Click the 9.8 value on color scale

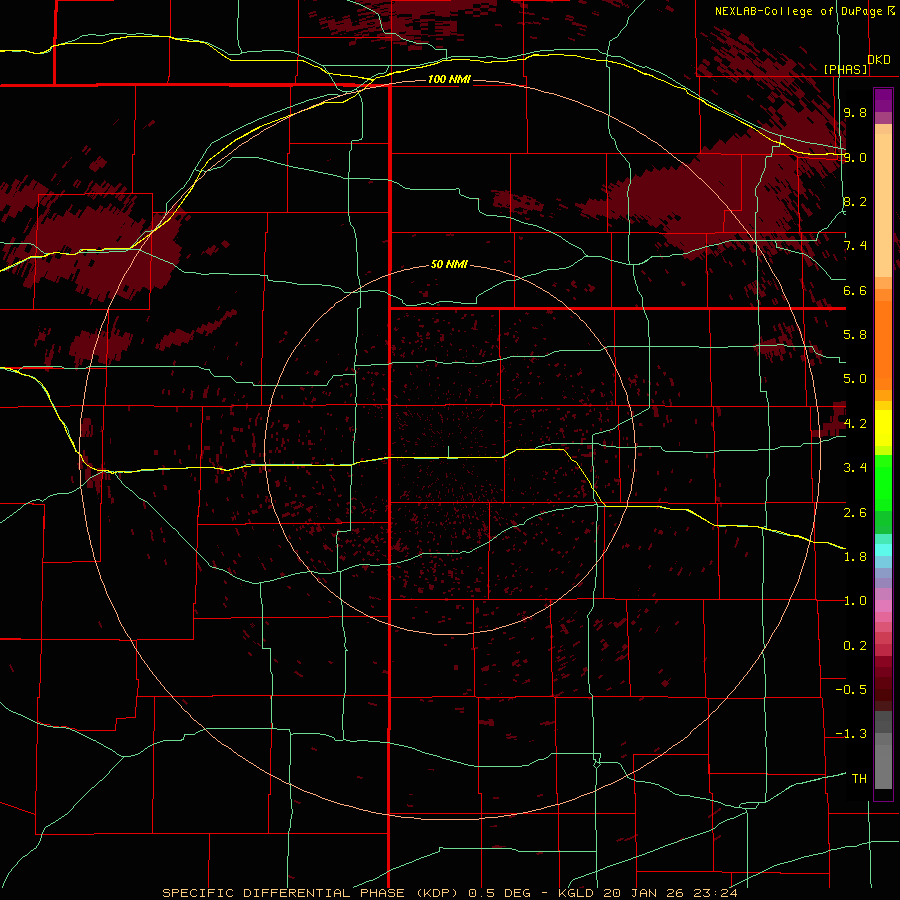pyautogui.click(x=855, y=112)
